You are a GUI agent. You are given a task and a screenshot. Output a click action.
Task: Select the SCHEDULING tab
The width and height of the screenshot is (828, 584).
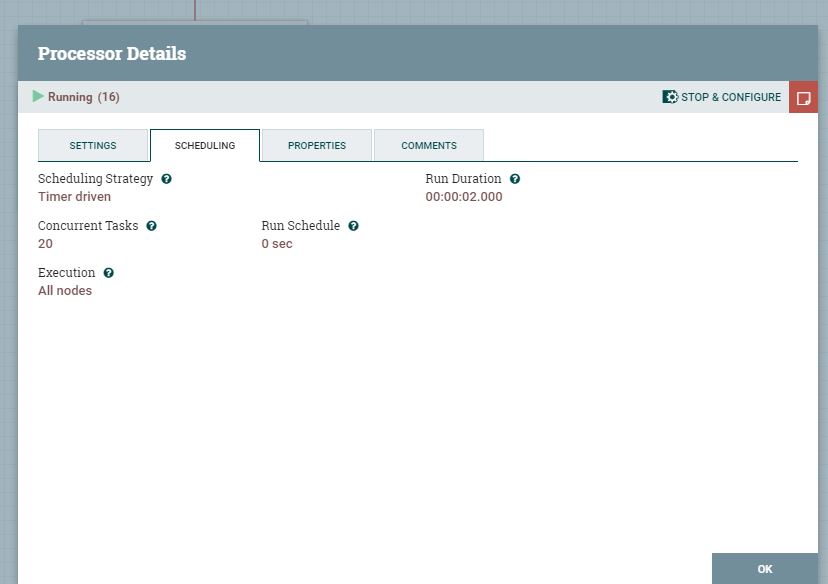pyautogui.click(x=204, y=145)
